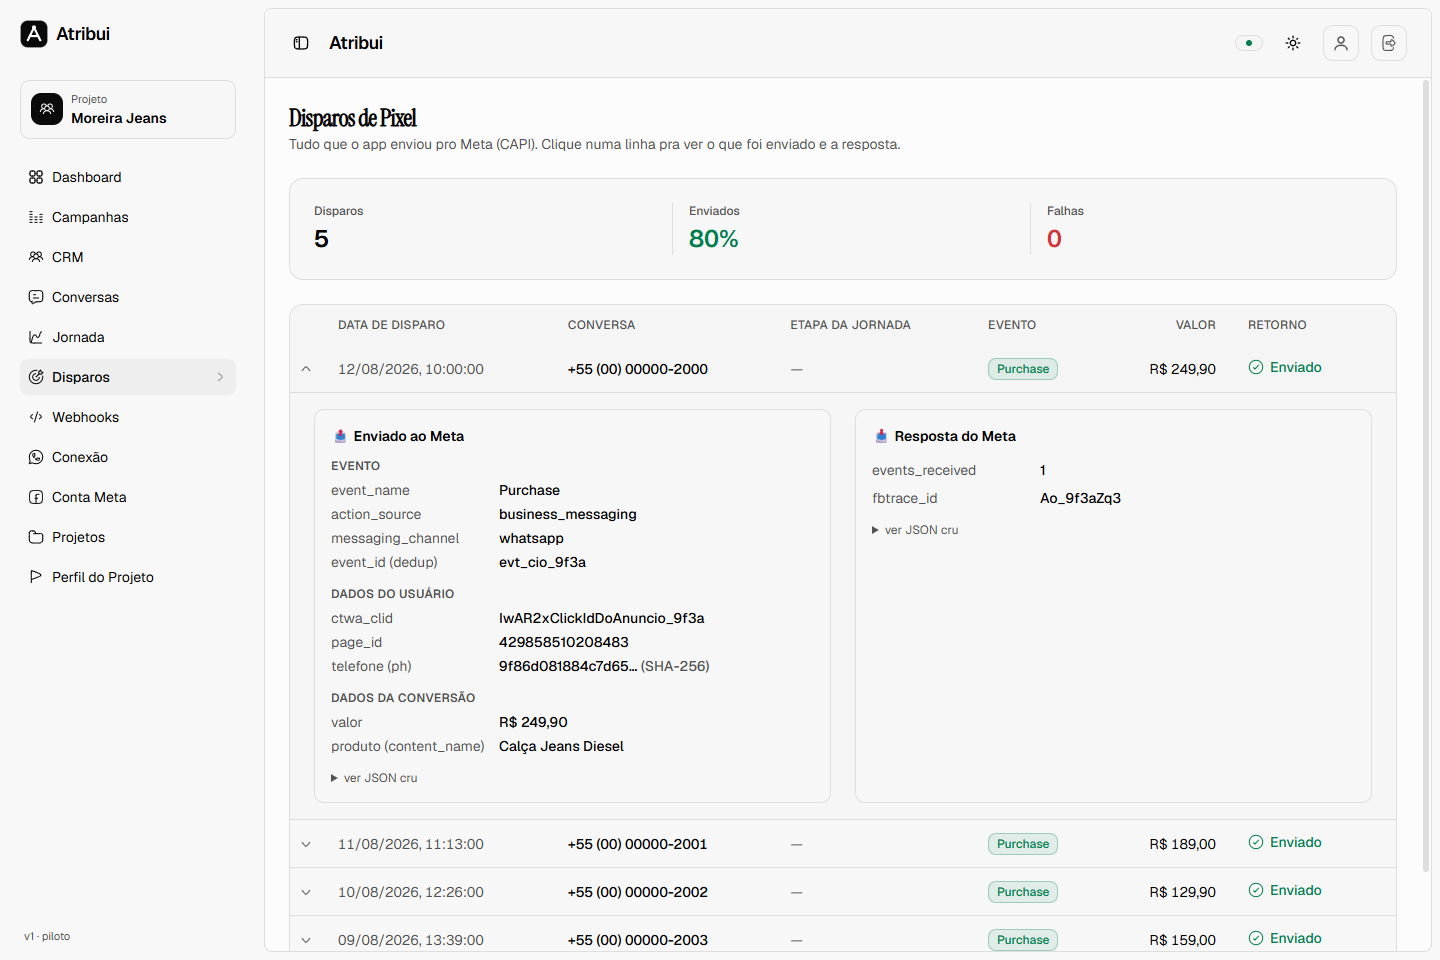Viewport: 1440px width, 960px height.
Task: Toggle the sidebar panel icon
Action: (301, 43)
